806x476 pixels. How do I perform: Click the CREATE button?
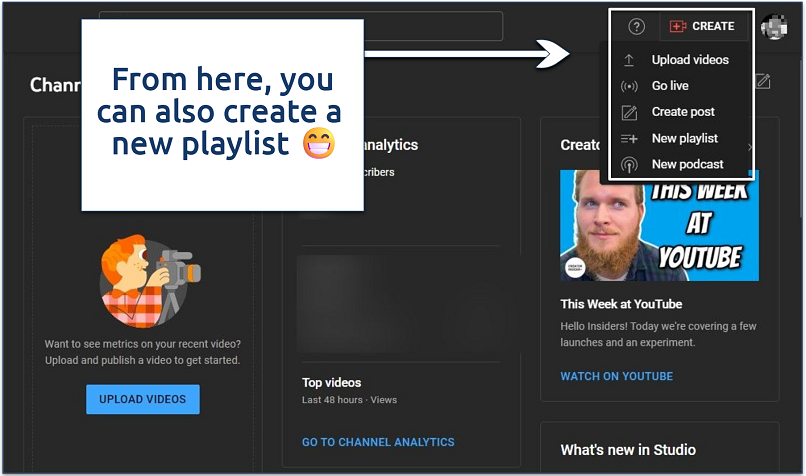pyautogui.click(x=703, y=27)
